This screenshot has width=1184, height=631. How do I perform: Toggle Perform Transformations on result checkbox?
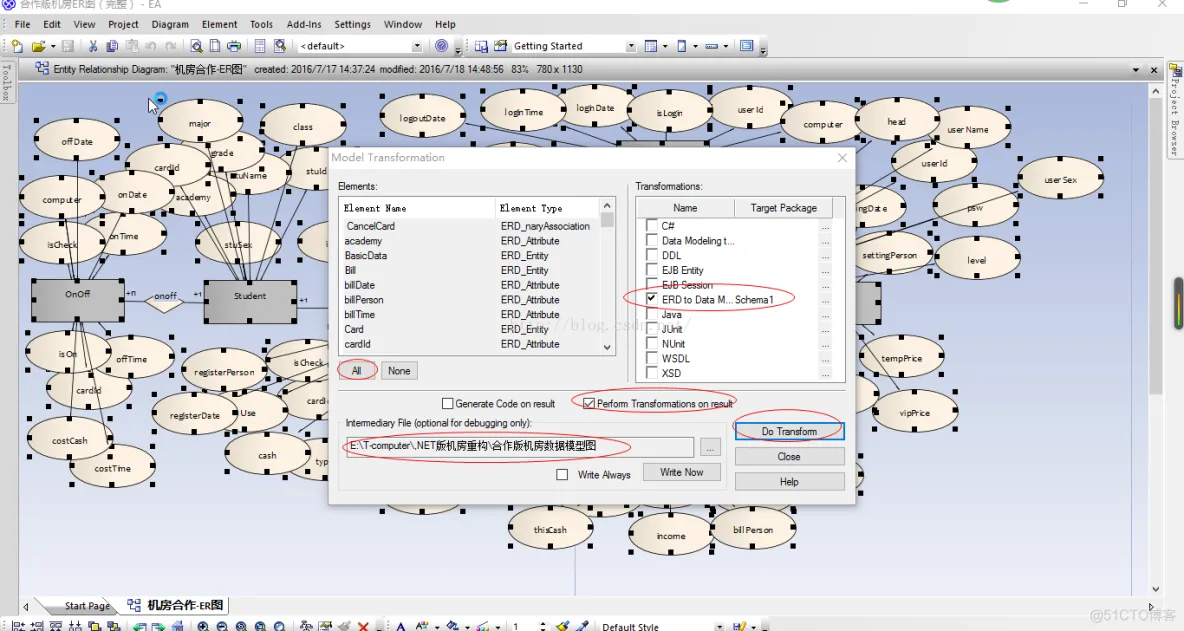click(589, 404)
